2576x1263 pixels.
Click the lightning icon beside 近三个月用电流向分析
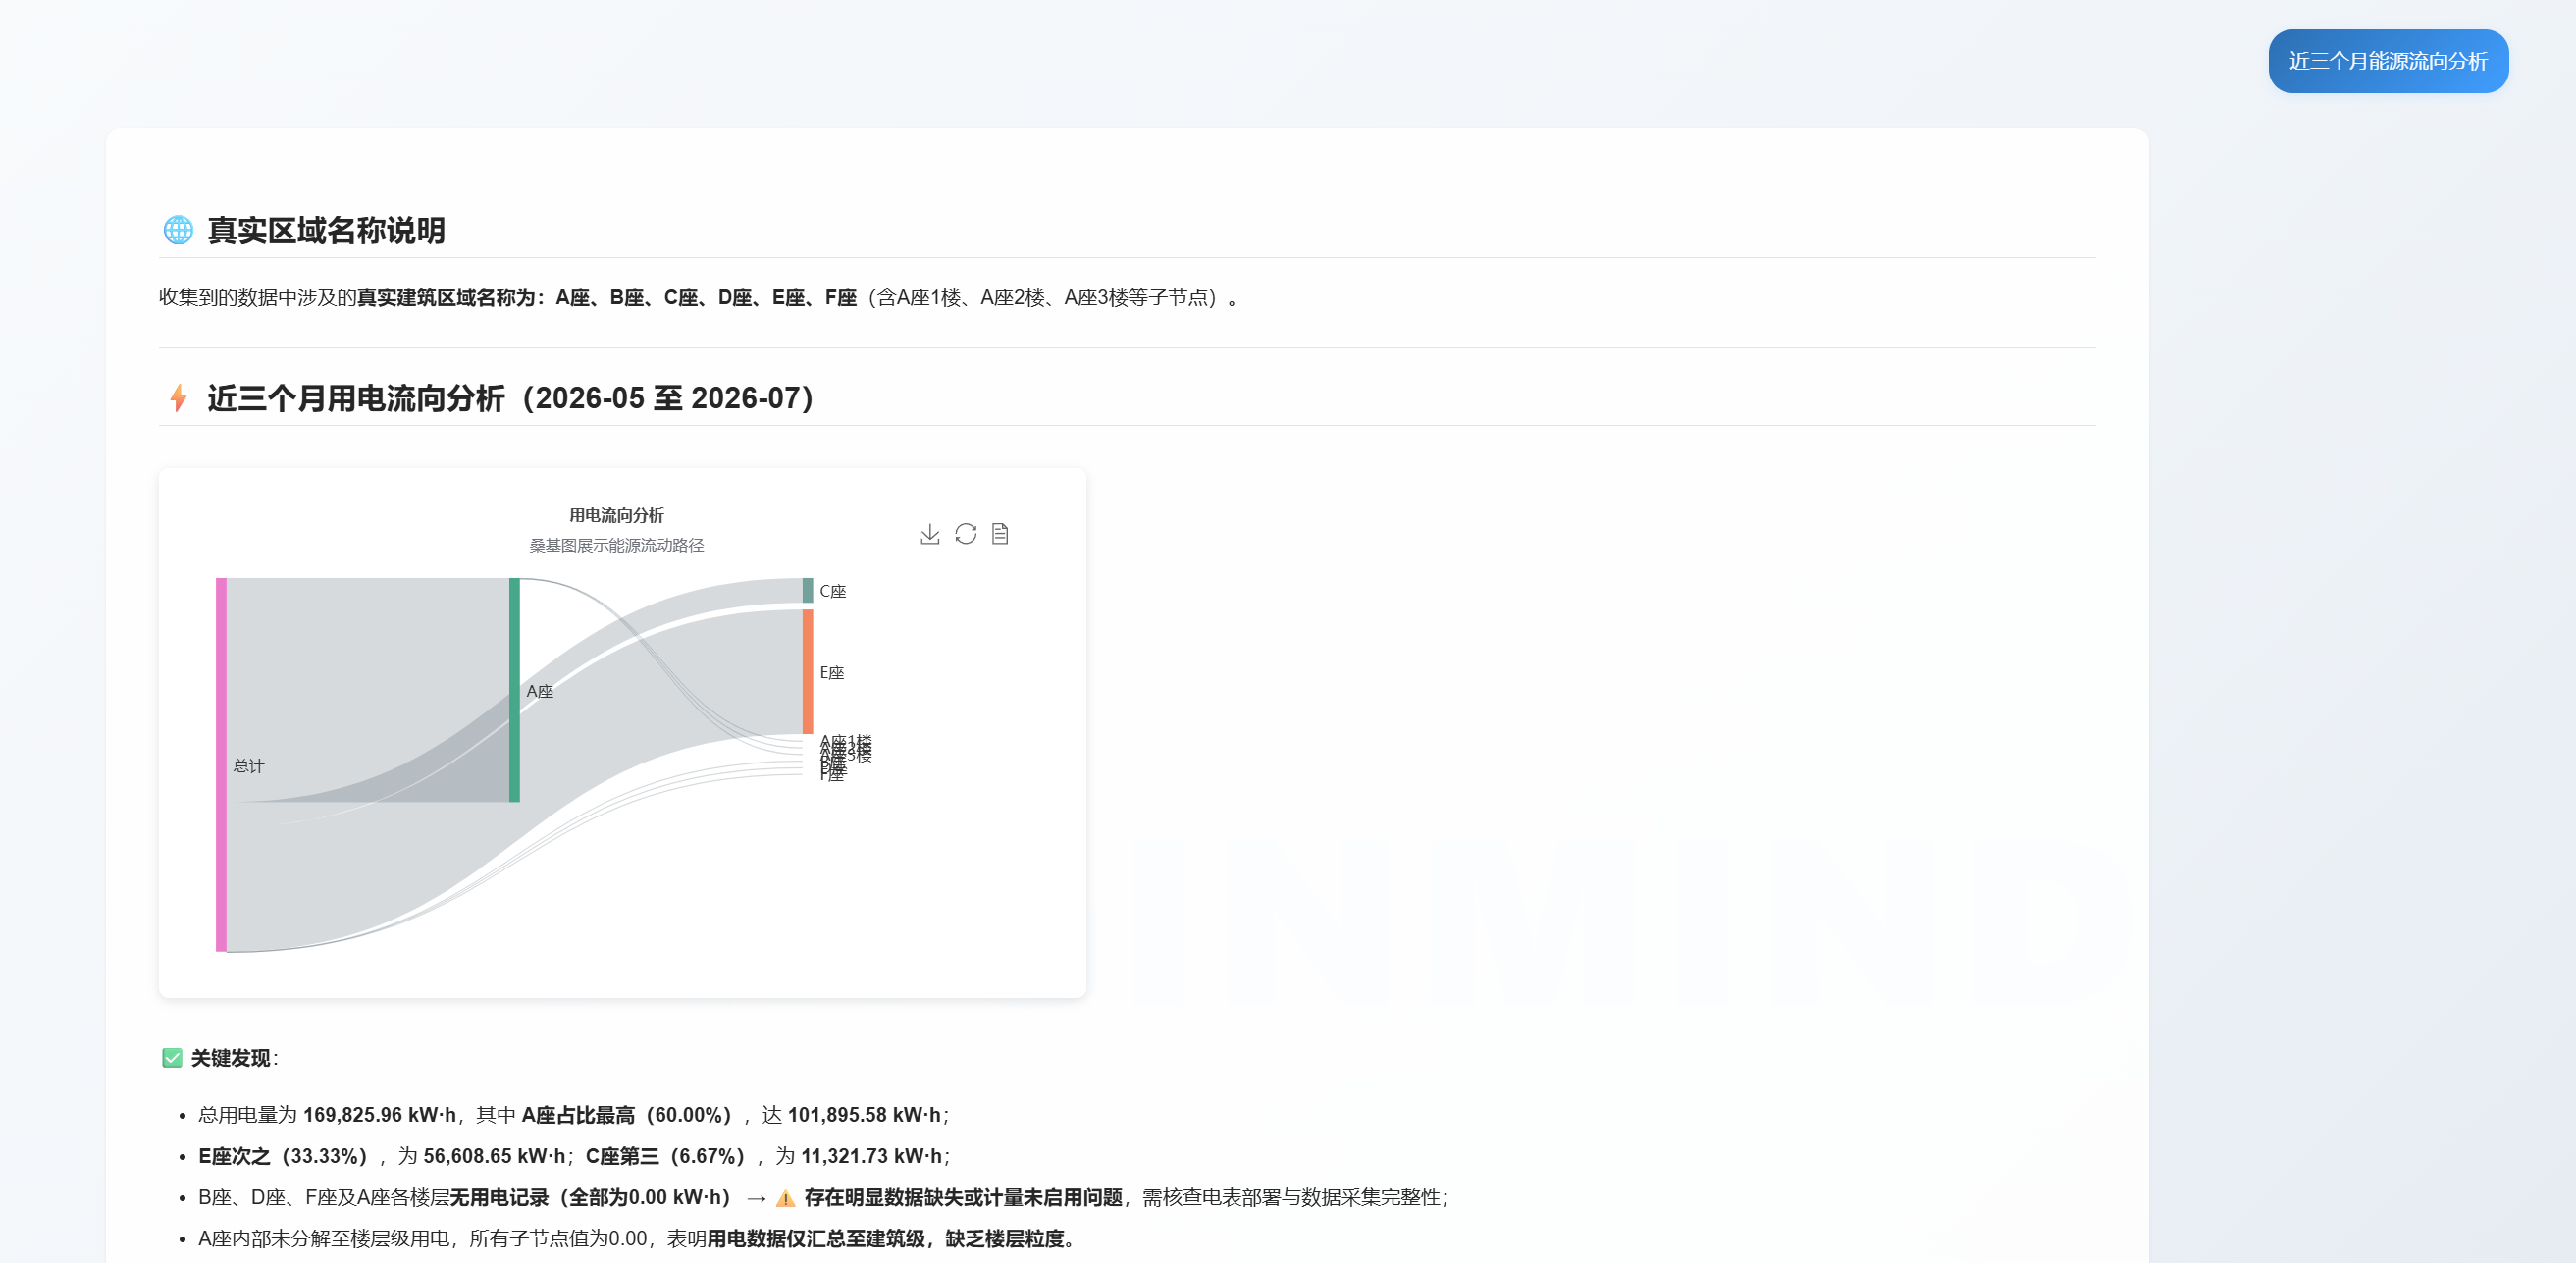point(178,398)
